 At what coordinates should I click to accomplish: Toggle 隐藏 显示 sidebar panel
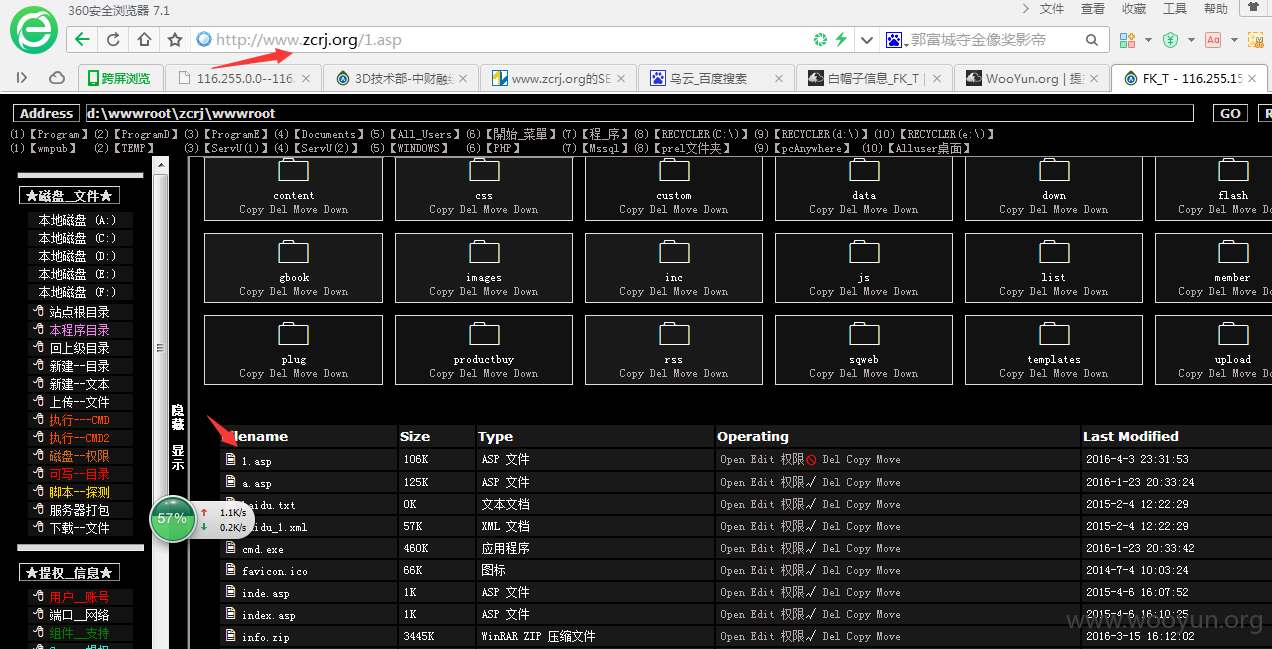[177, 438]
